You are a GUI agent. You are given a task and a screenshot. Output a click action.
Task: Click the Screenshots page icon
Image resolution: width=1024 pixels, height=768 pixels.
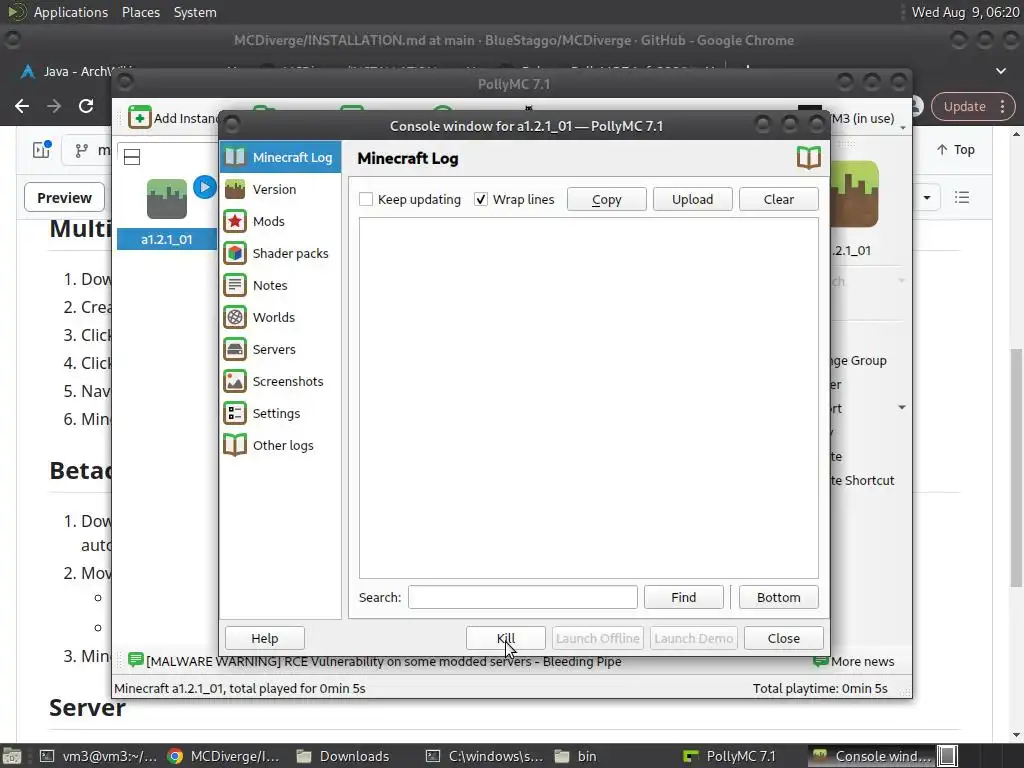point(235,381)
